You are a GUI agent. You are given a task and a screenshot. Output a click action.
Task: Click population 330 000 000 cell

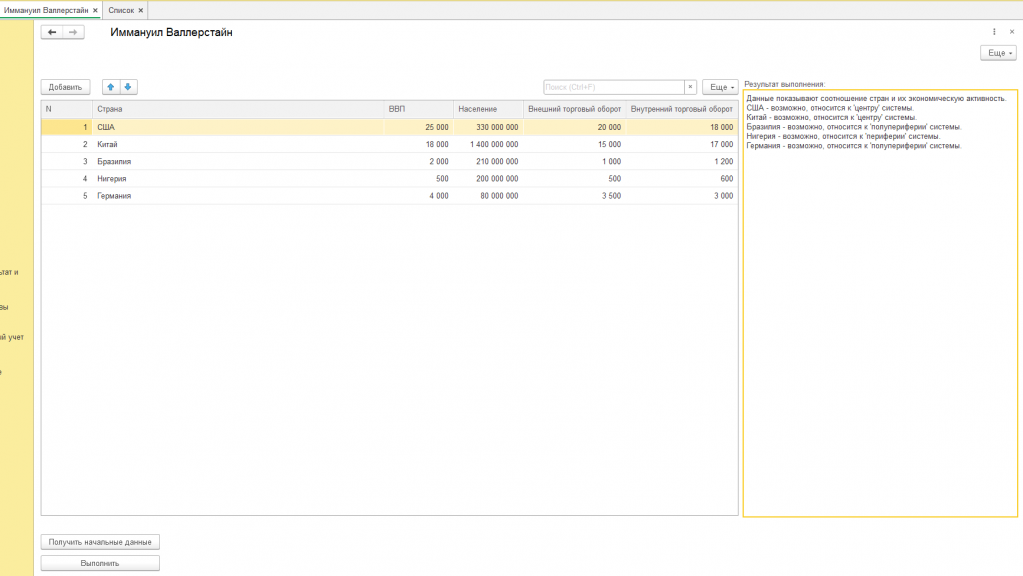(x=488, y=127)
